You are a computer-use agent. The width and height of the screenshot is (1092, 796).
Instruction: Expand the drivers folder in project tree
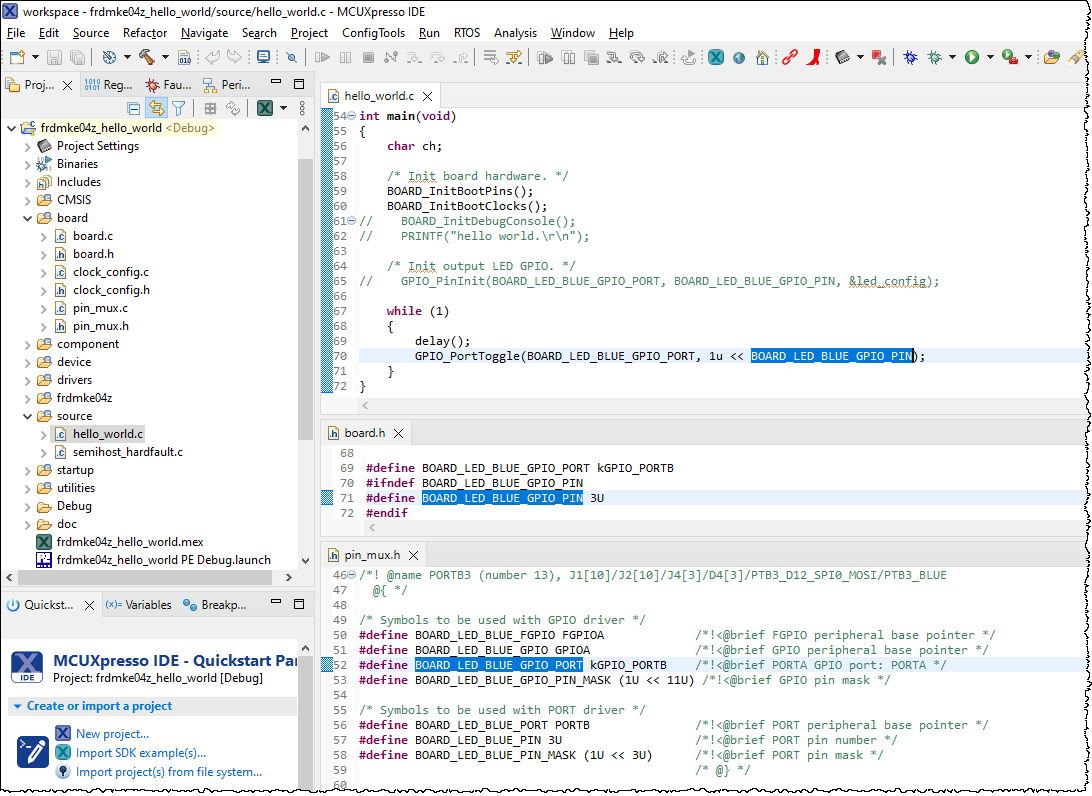(x=27, y=380)
